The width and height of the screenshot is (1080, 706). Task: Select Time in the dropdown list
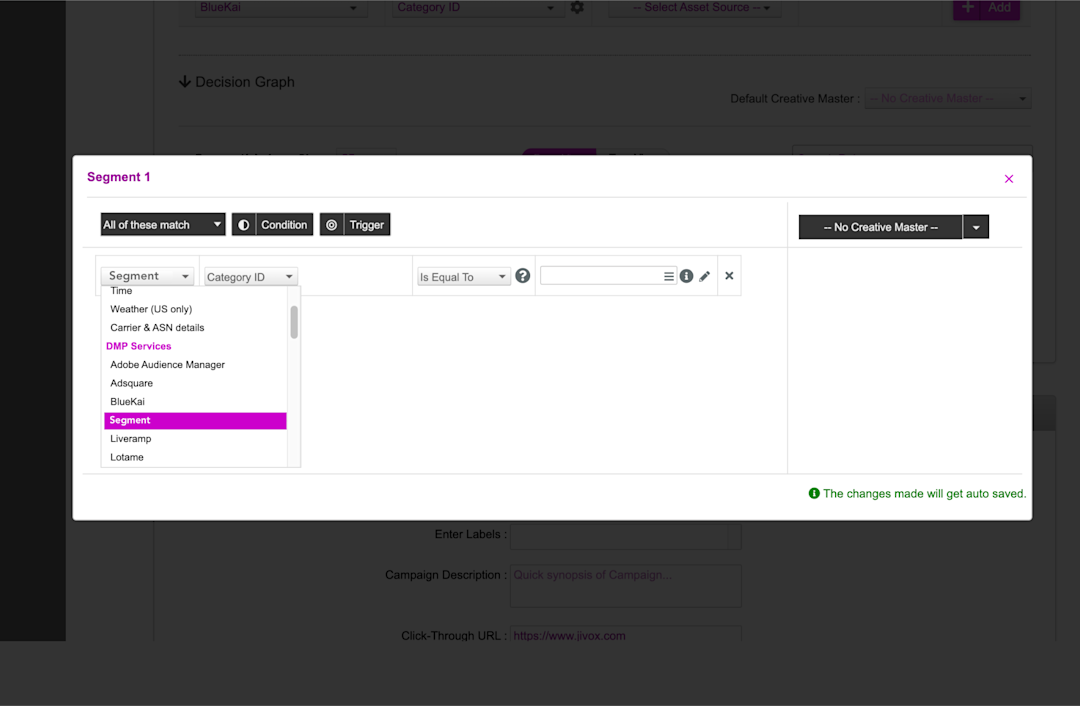(x=121, y=291)
